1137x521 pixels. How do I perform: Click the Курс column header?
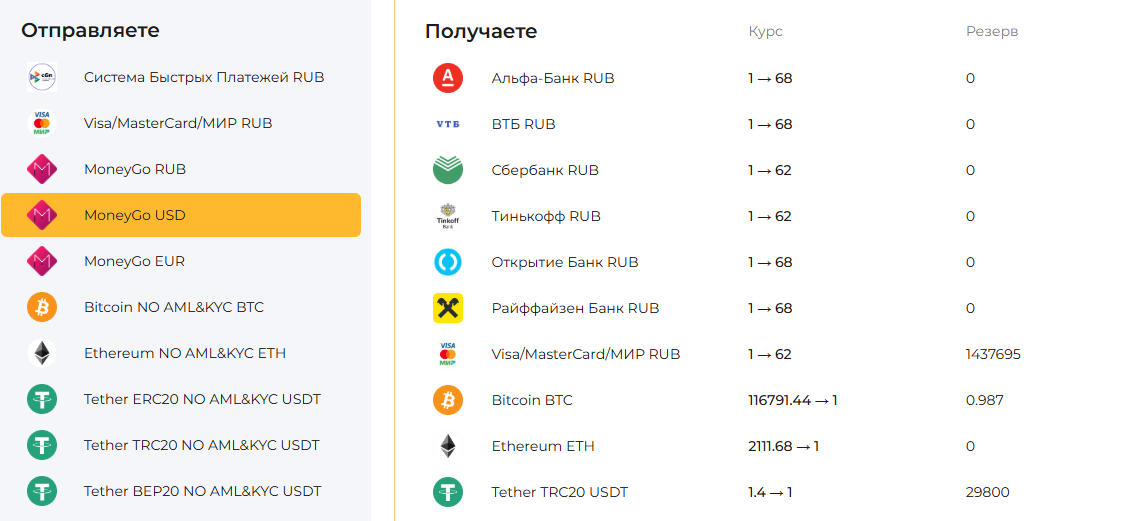point(765,31)
